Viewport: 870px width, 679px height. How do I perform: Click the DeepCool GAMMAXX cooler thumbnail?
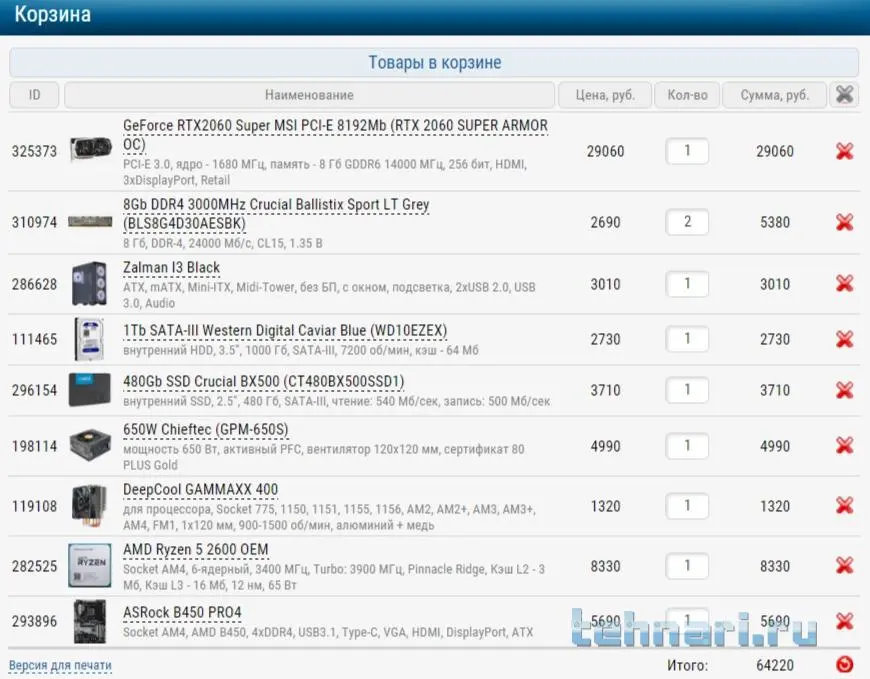(x=89, y=505)
